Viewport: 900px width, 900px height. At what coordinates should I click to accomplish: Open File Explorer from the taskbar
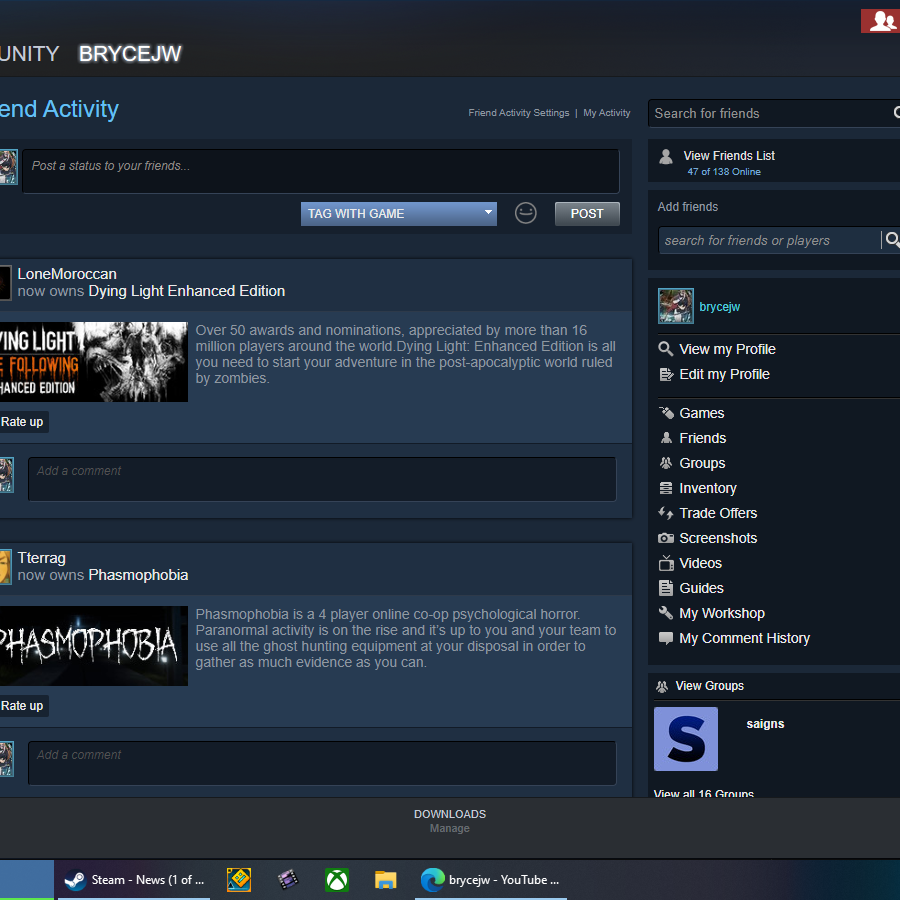coord(386,880)
